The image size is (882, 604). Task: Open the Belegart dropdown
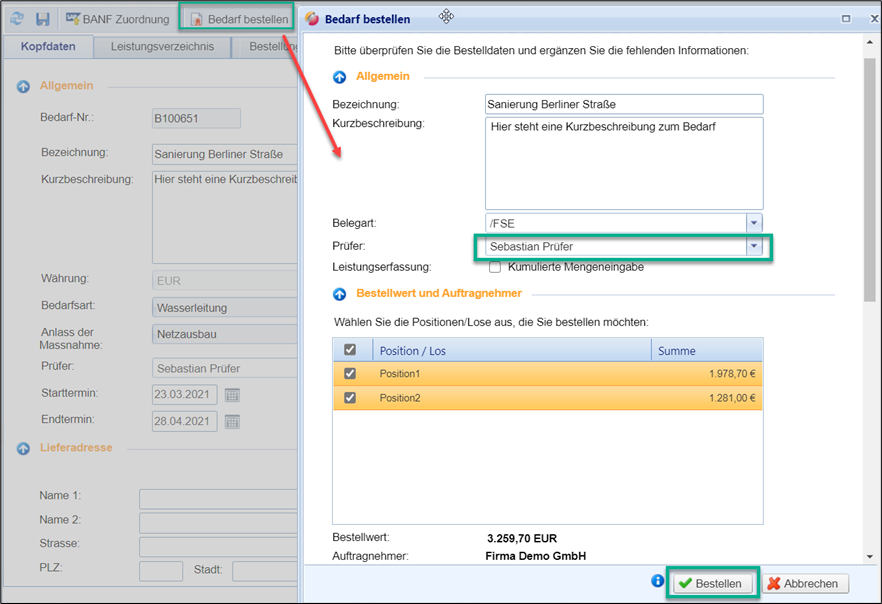(x=754, y=223)
